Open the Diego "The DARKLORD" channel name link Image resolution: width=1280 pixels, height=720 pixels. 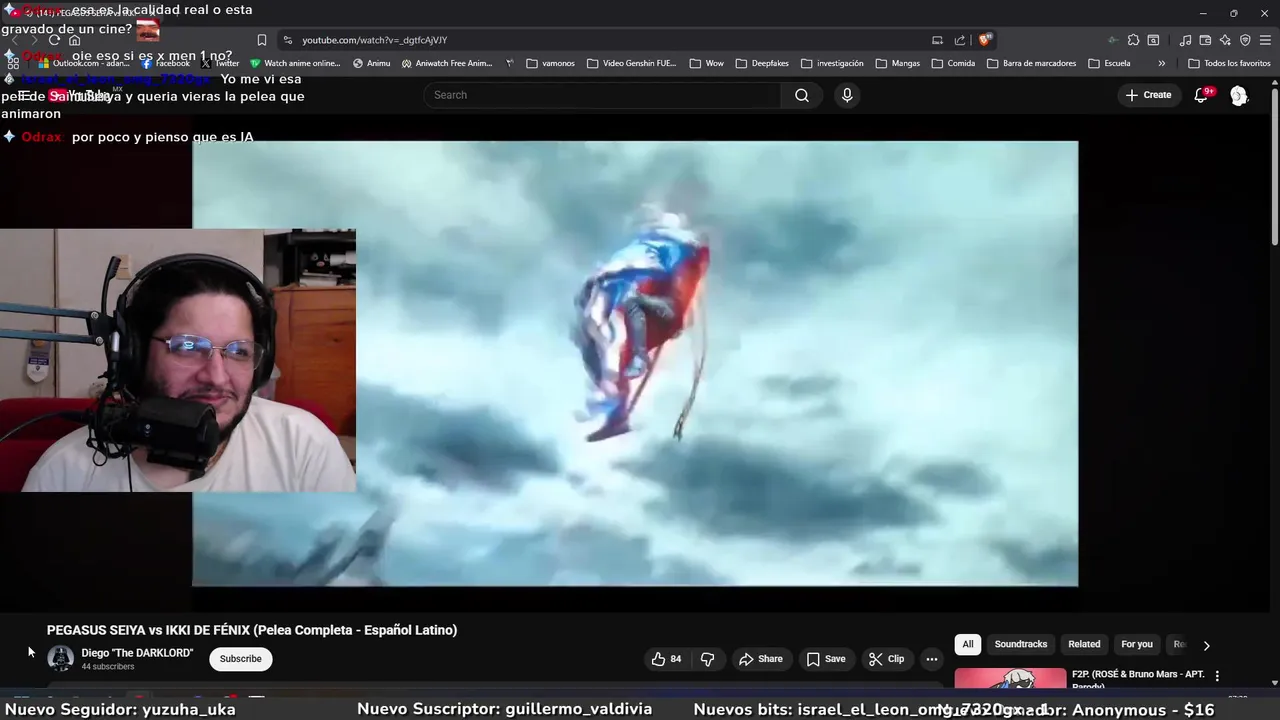tap(137, 653)
